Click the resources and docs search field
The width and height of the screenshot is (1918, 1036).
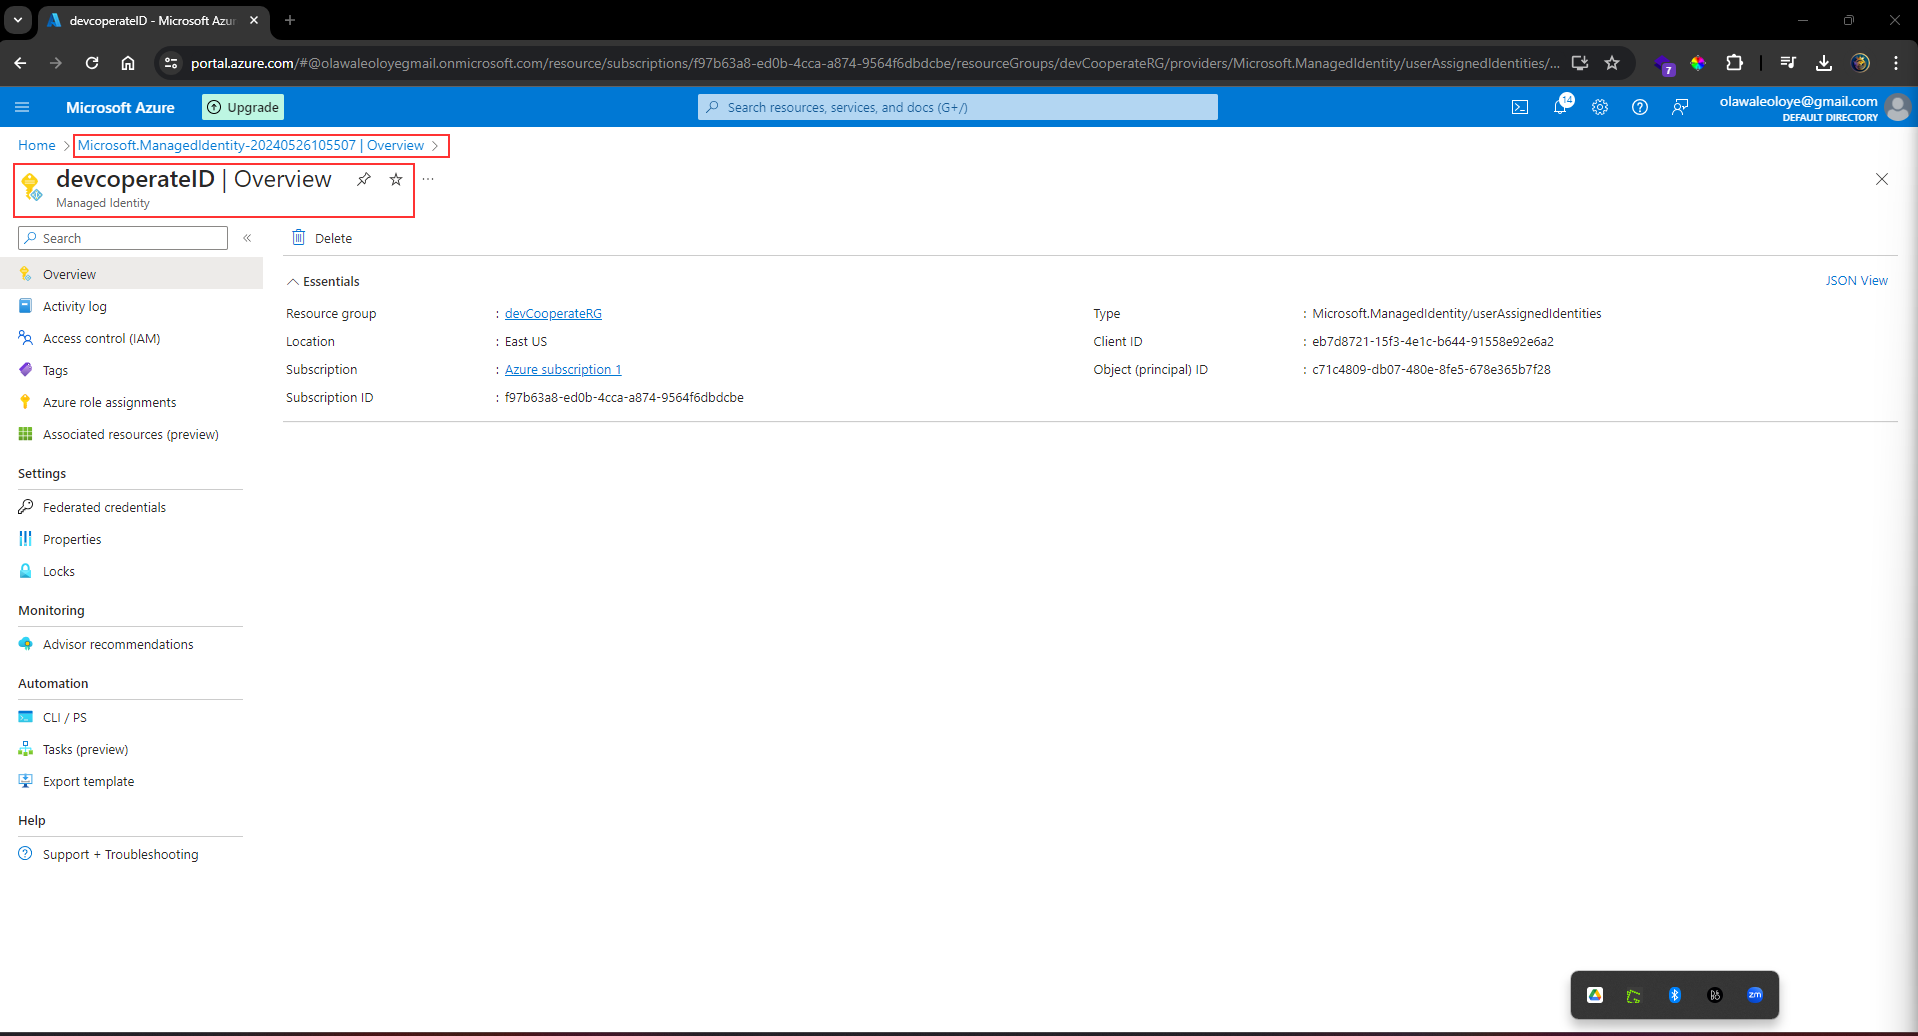(x=957, y=107)
